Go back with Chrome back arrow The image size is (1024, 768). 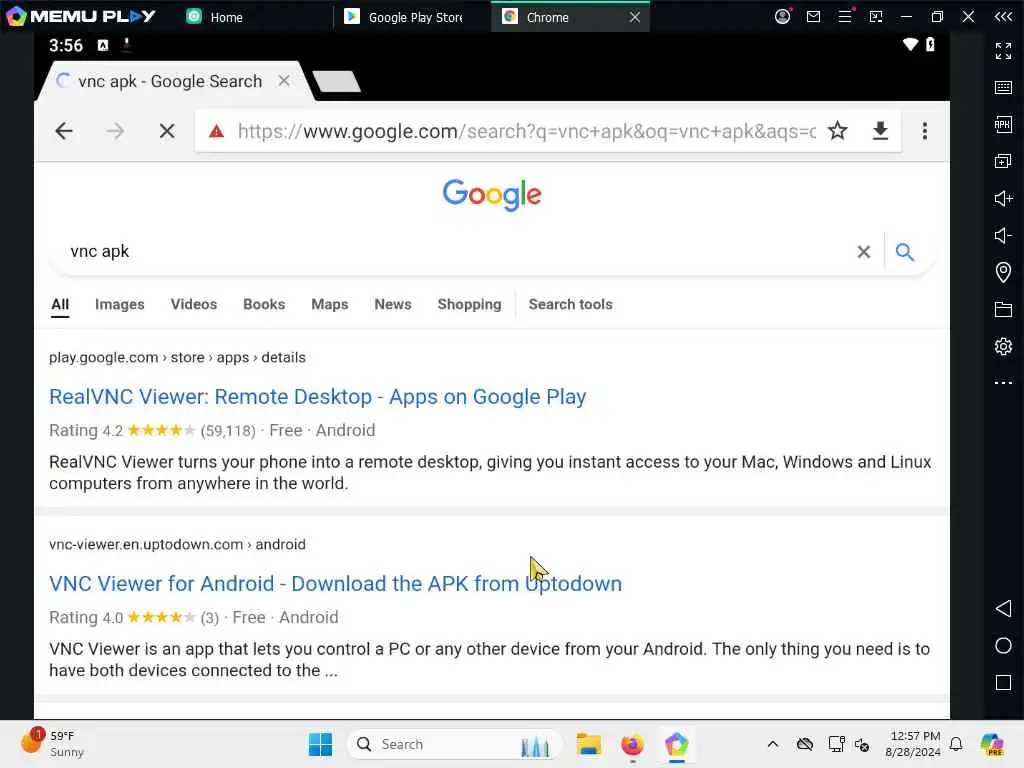coord(64,131)
